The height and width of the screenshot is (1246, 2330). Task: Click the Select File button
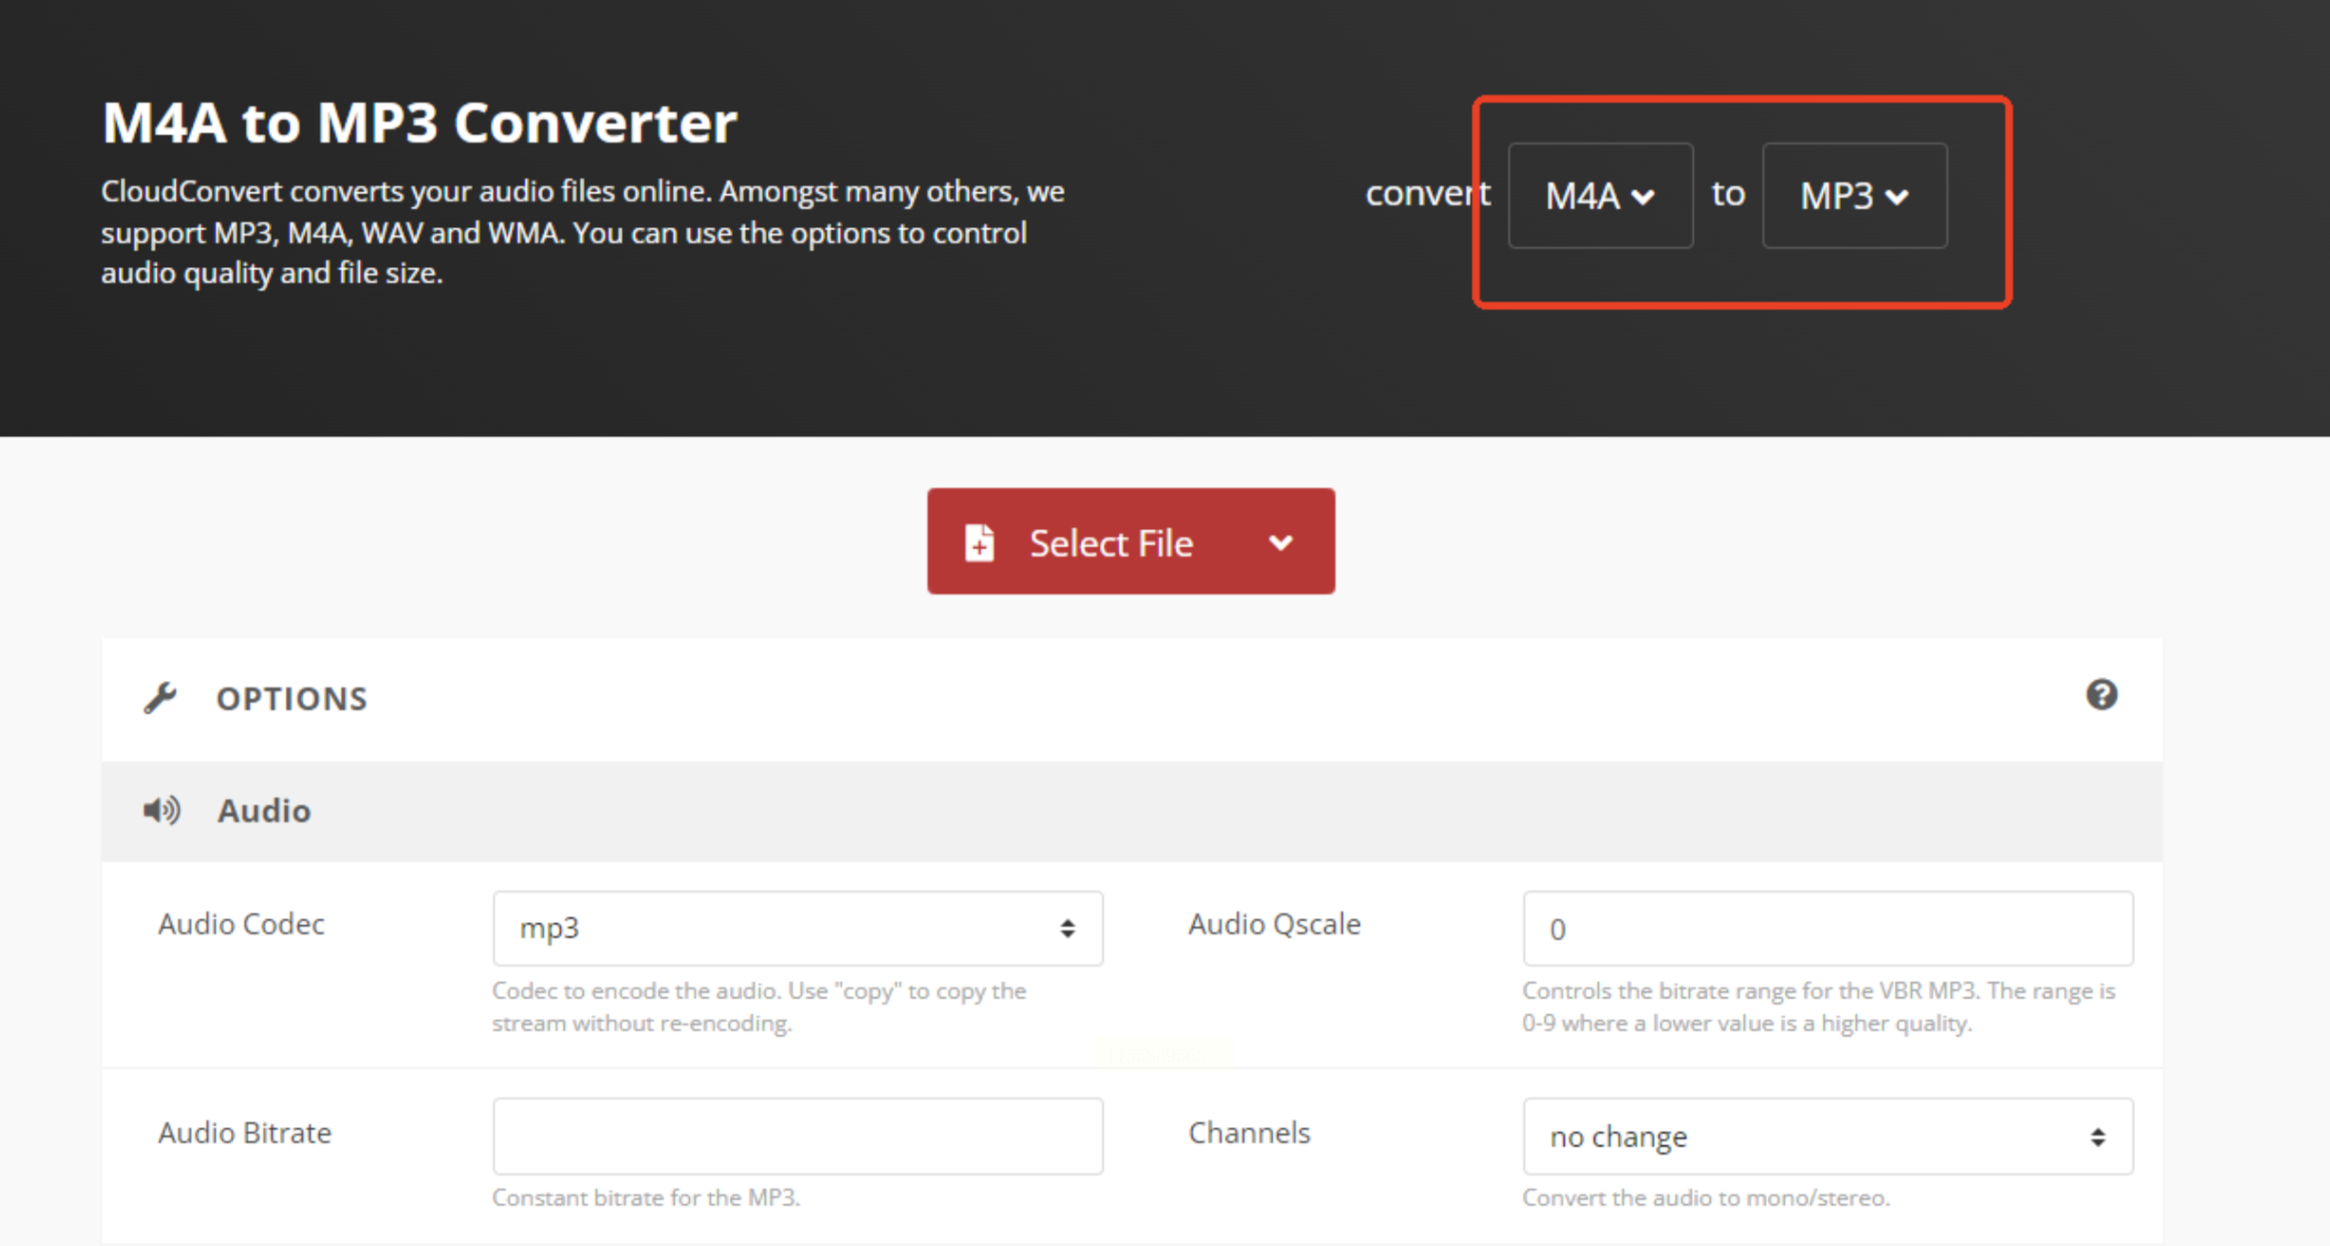click(1130, 541)
